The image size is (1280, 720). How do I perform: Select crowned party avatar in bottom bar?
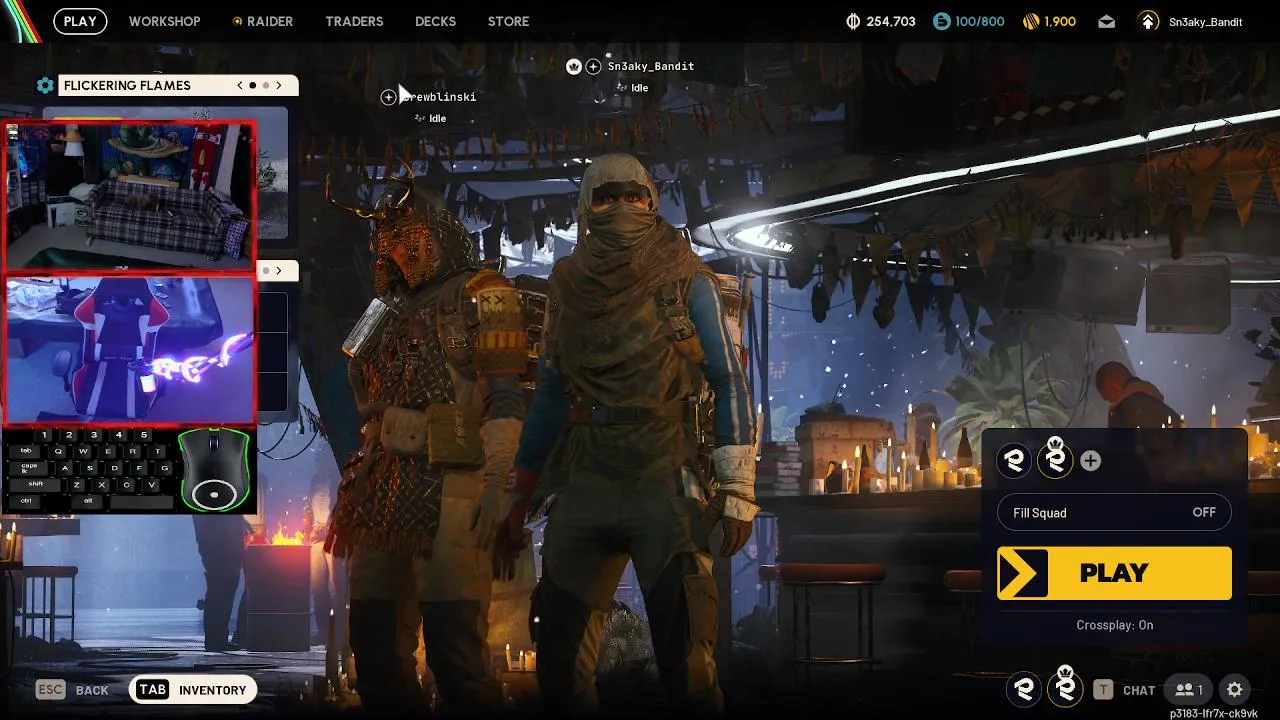click(1066, 686)
